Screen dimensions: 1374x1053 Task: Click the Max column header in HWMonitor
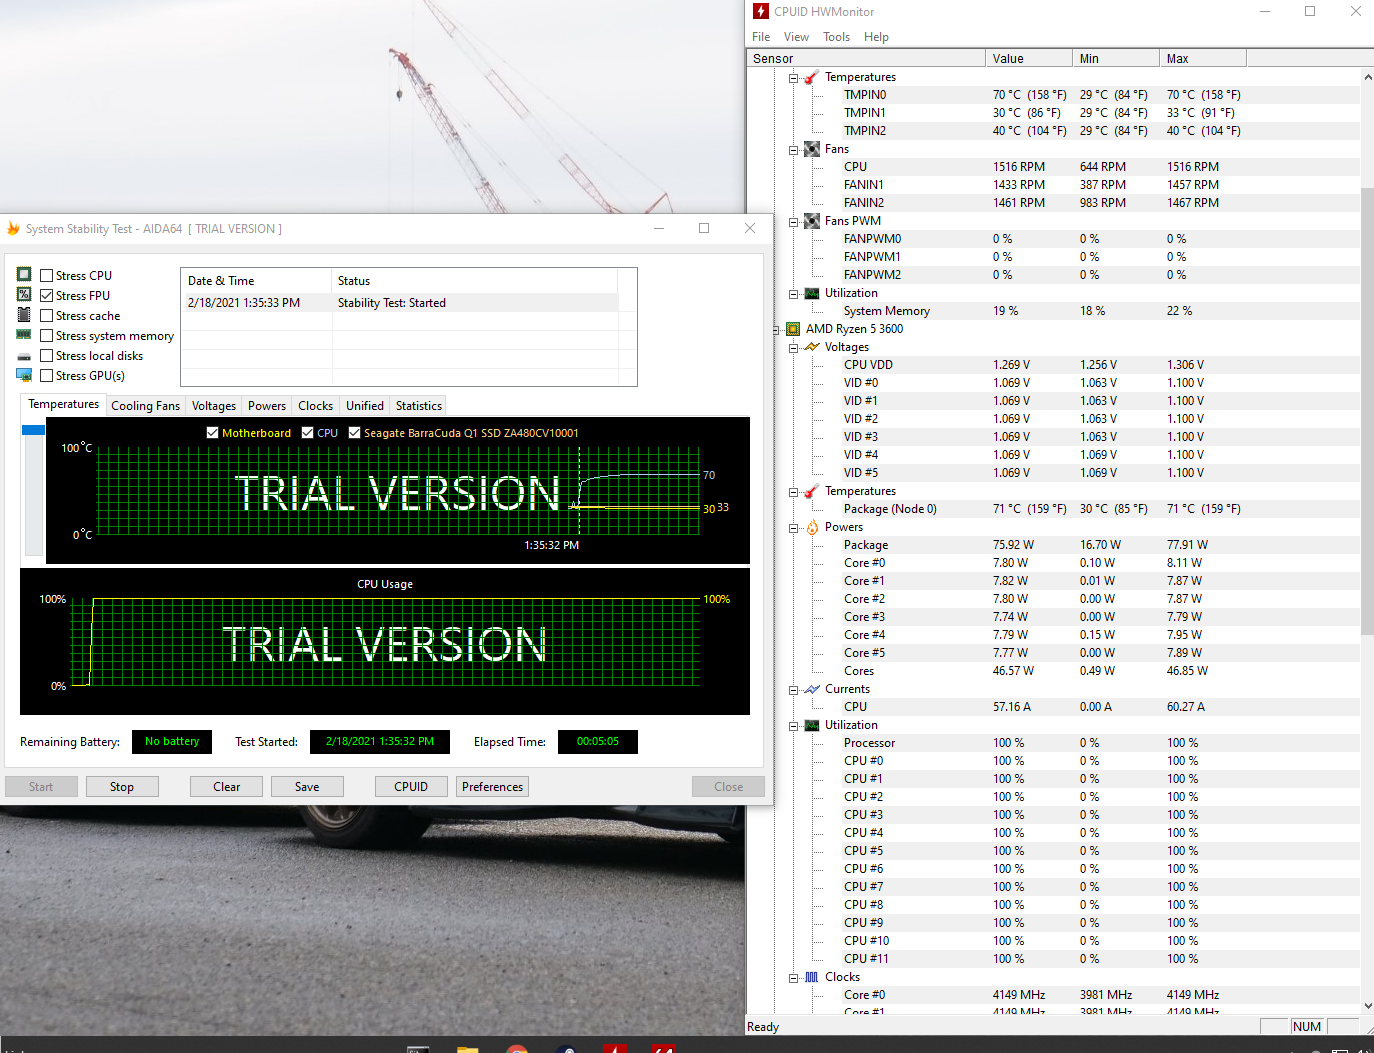pos(1203,58)
